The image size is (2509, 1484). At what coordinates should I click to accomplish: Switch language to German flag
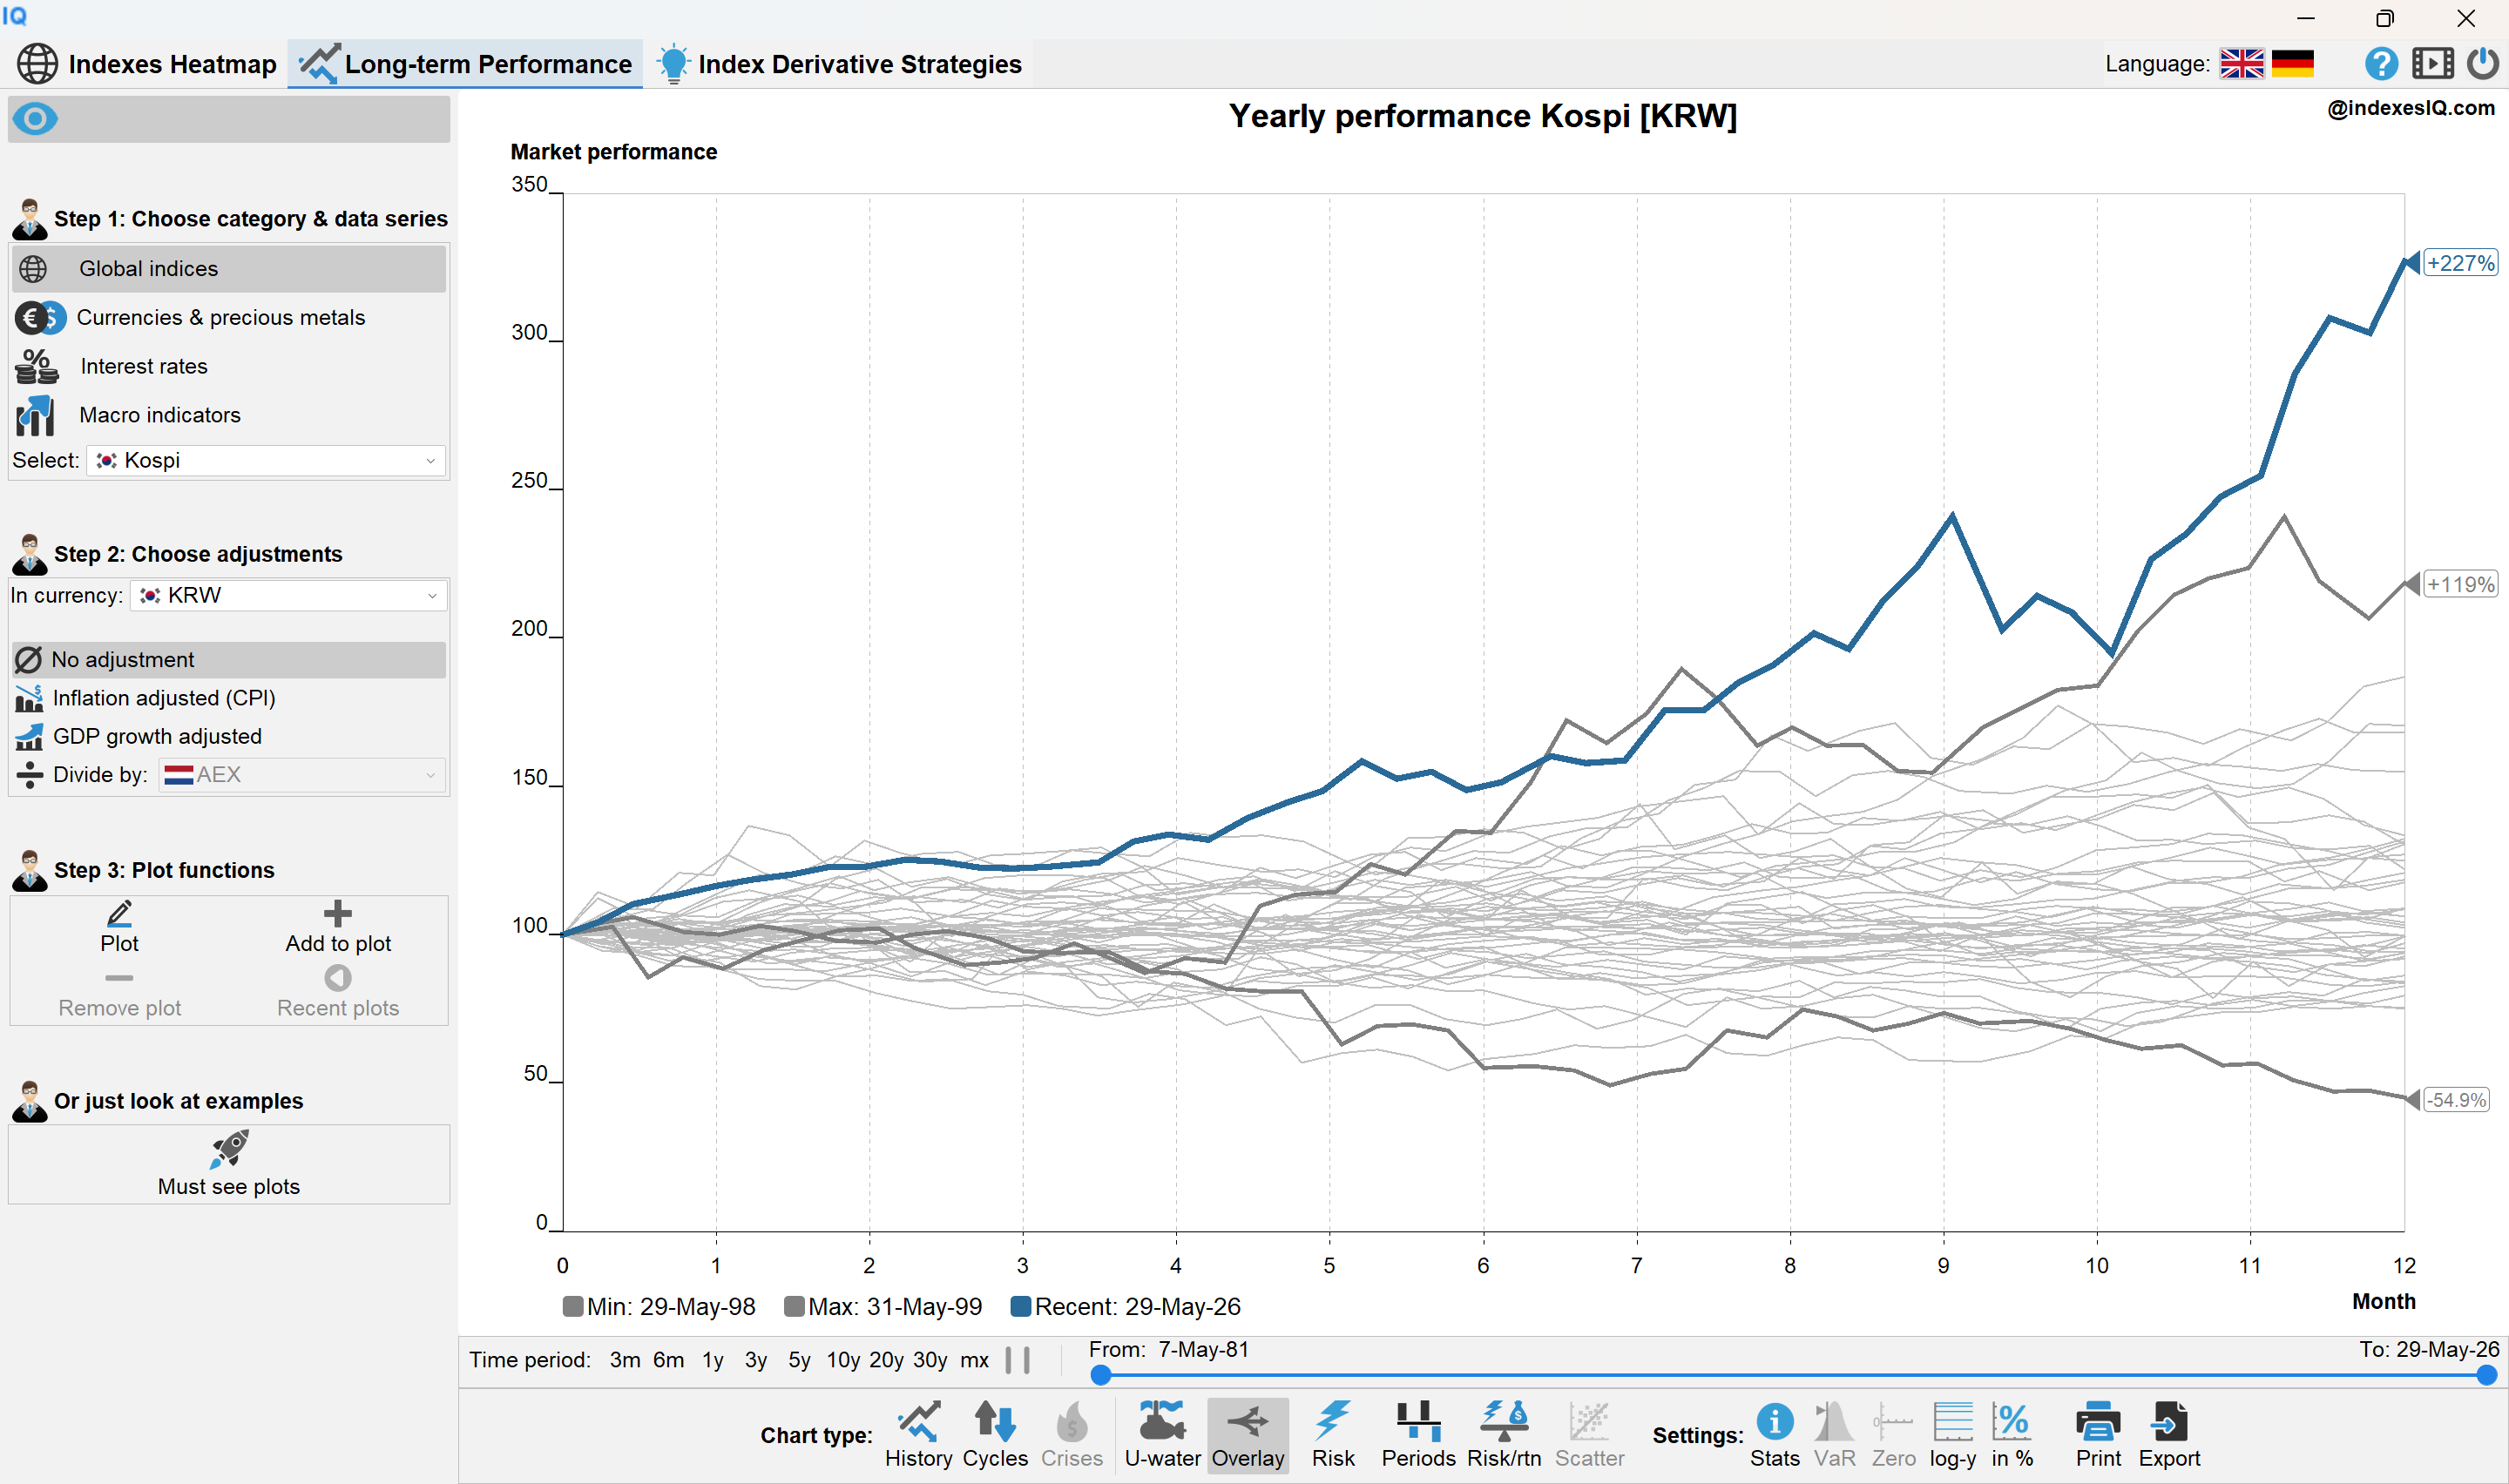tap(2292, 64)
